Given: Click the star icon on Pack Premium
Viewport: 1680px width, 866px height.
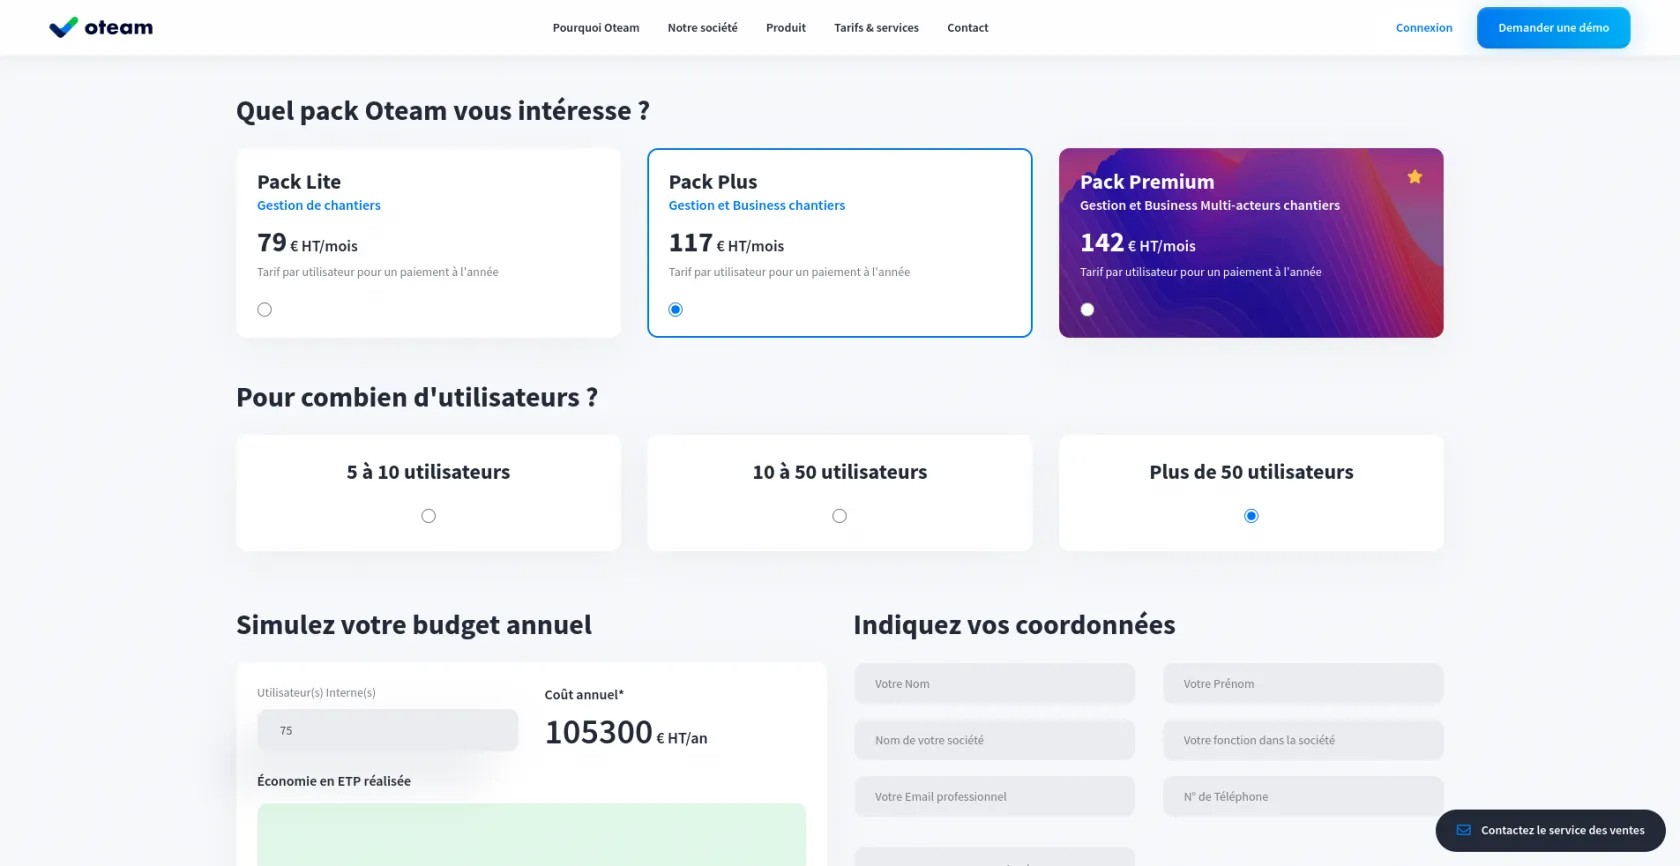Looking at the screenshot, I should (1414, 177).
